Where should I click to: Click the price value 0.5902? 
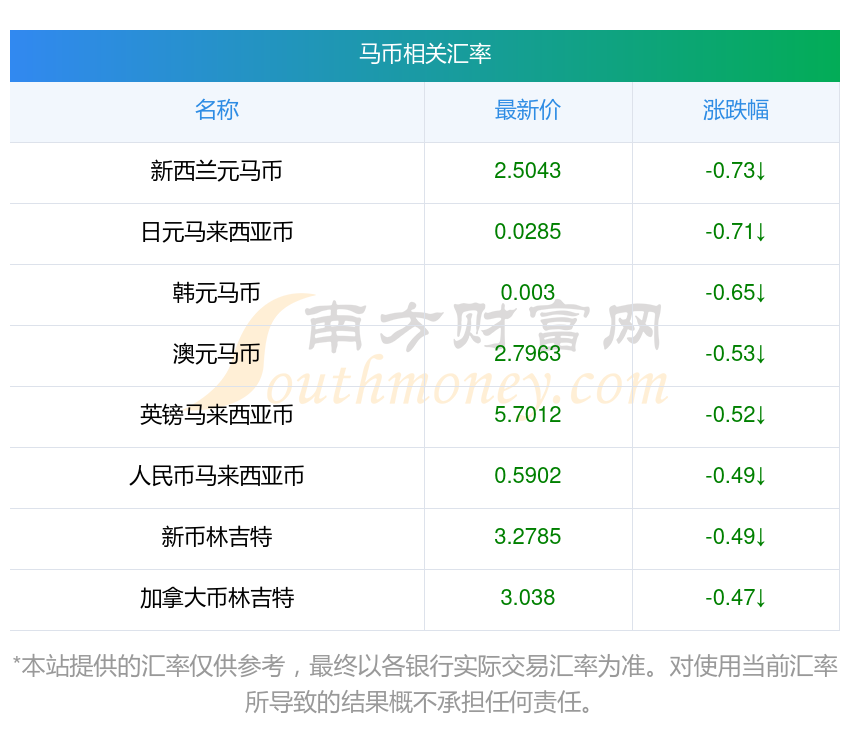point(527,476)
